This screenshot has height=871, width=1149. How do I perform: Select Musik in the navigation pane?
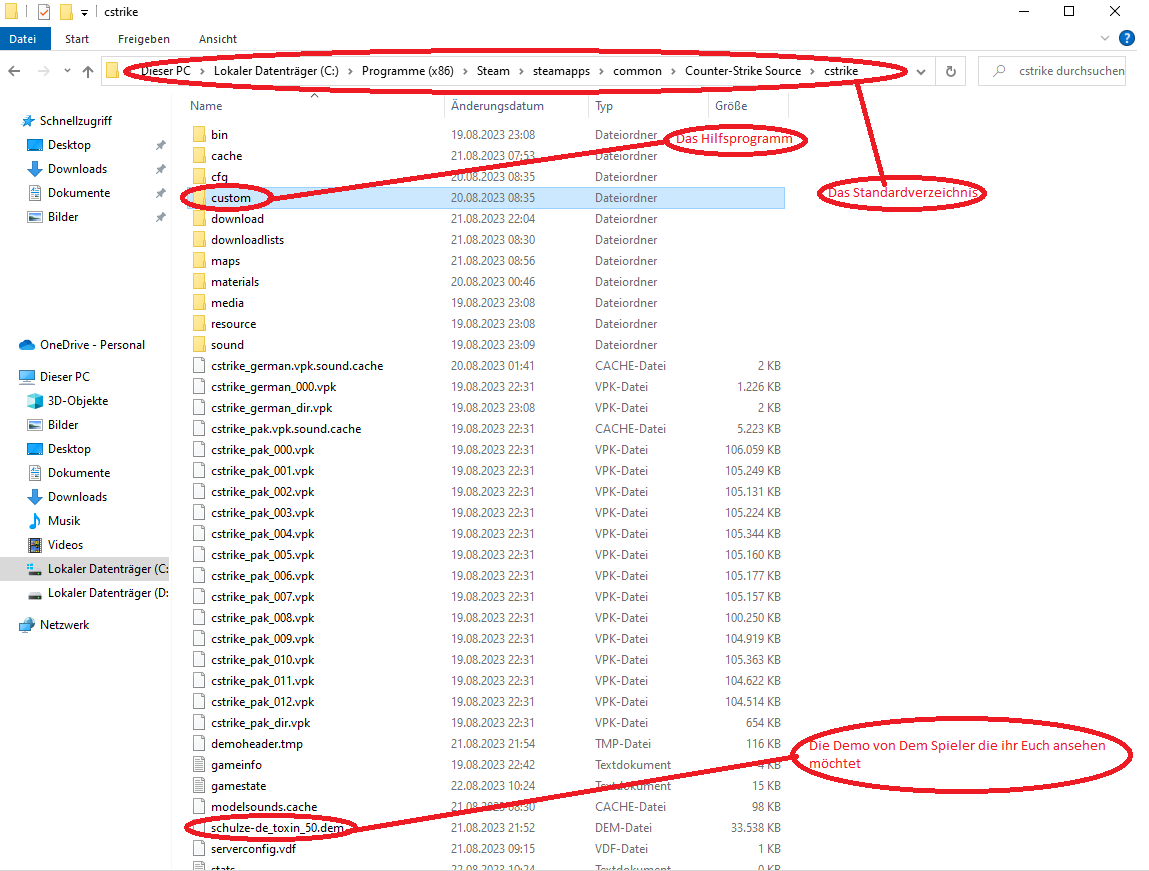[63, 521]
